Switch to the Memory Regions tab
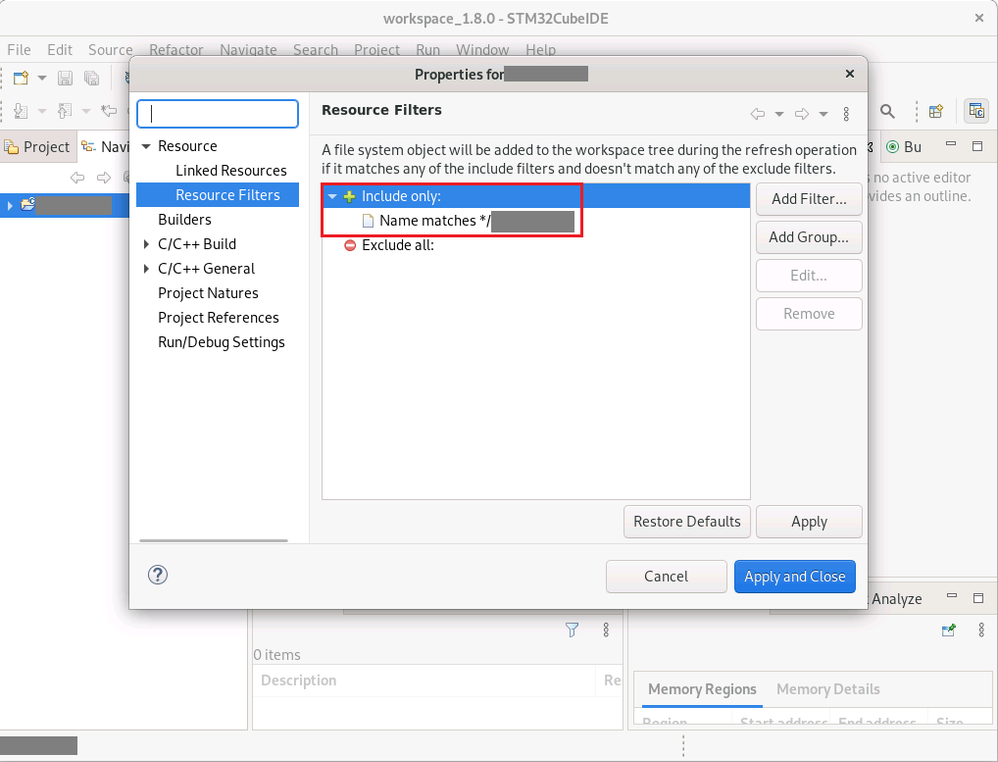 (x=702, y=689)
